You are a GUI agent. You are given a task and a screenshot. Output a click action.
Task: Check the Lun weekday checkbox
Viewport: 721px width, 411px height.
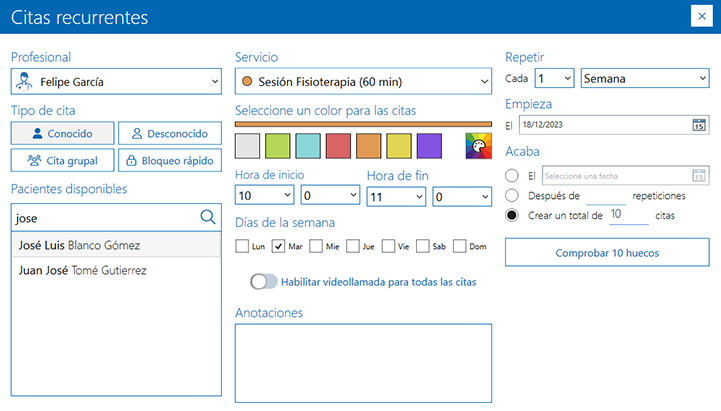click(241, 246)
